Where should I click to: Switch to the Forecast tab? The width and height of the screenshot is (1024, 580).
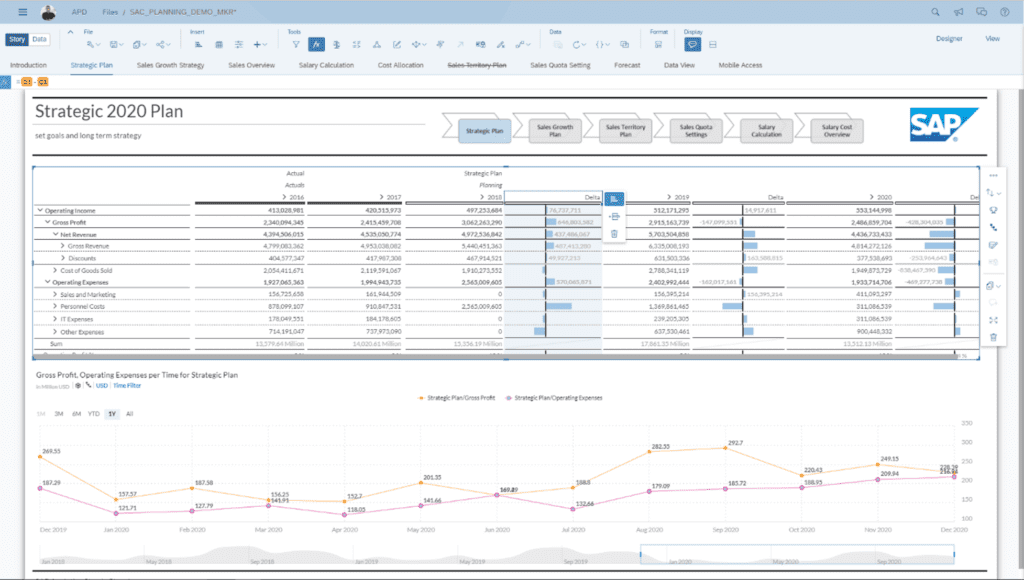tap(627, 65)
